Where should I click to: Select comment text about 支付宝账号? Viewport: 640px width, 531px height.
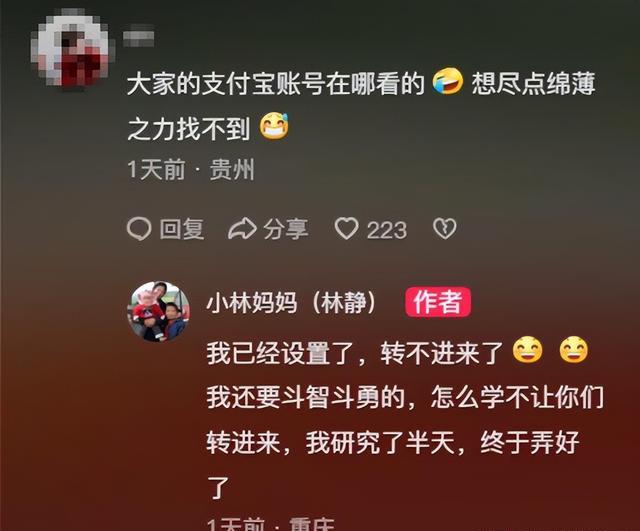coord(361,105)
